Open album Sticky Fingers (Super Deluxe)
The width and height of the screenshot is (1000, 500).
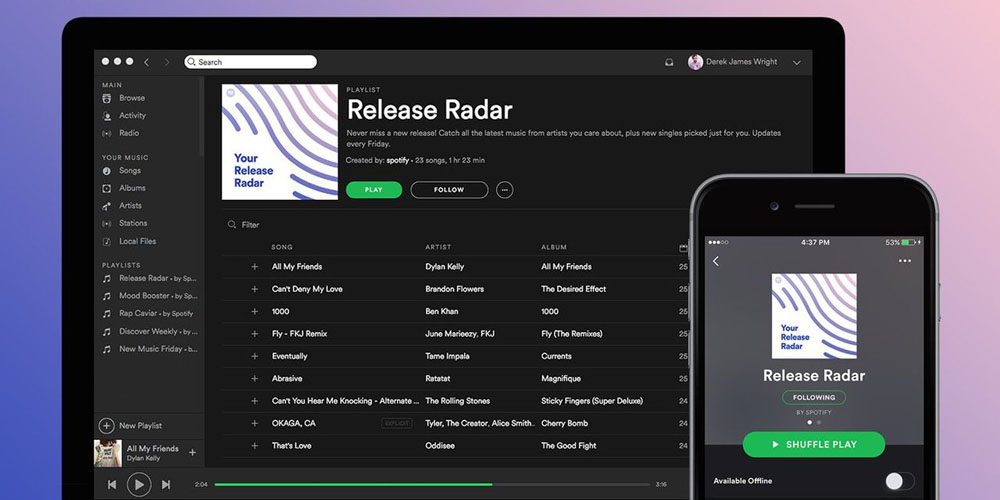(x=592, y=401)
